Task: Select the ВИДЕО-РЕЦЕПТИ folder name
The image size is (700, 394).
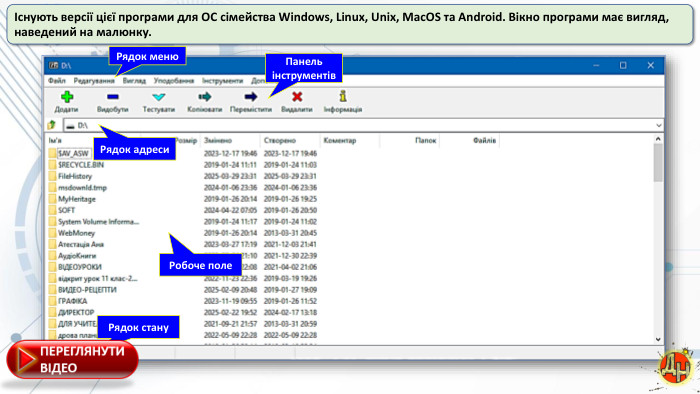Action: click(87, 290)
